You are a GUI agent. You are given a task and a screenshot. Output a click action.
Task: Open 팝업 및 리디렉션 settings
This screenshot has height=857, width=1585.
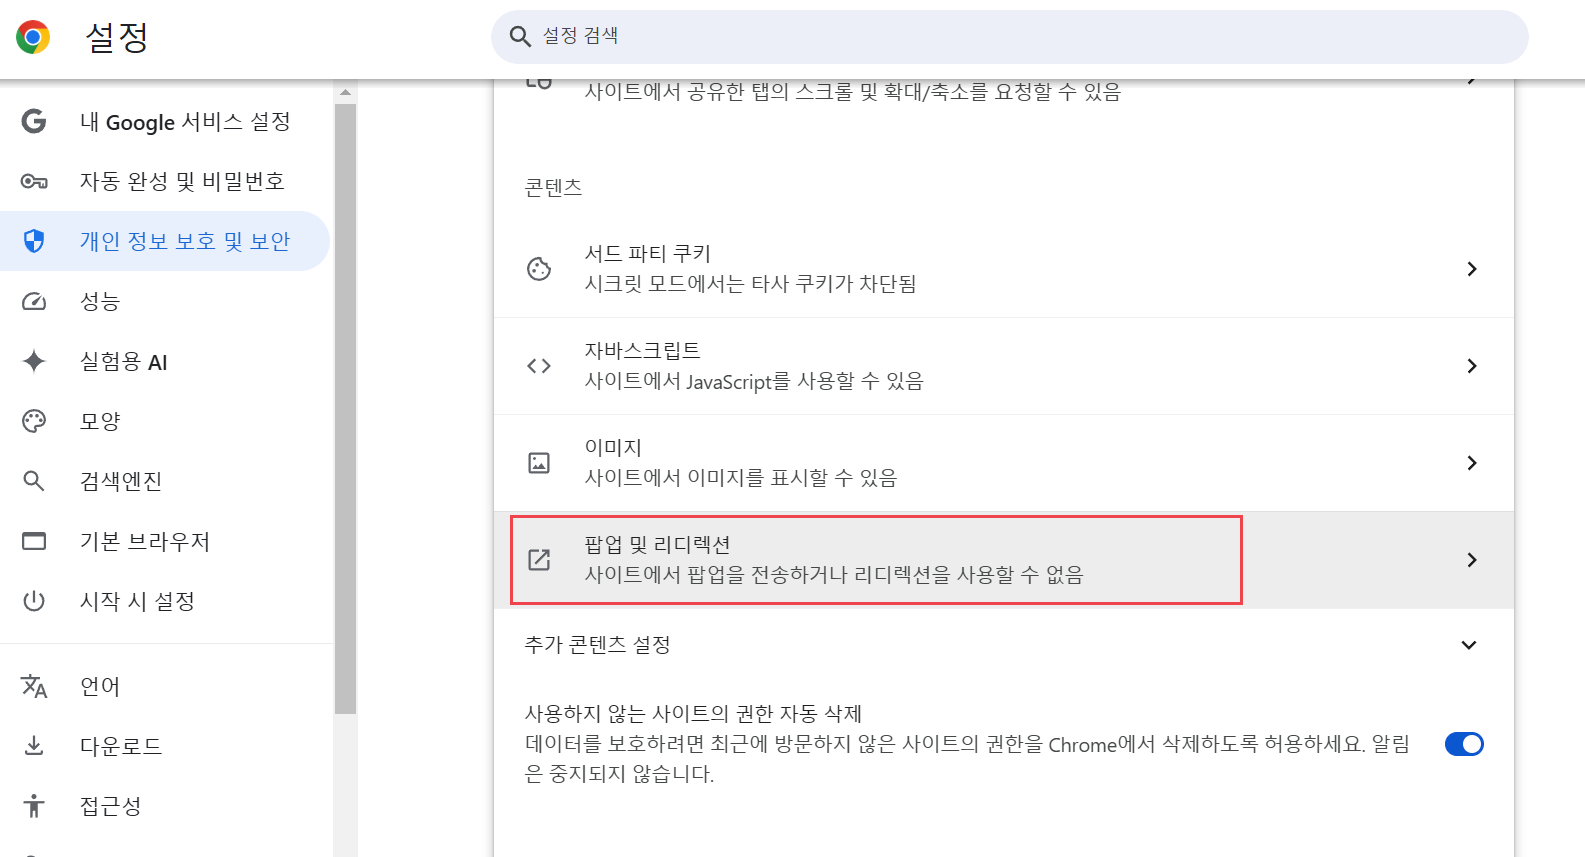tap(1004, 560)
